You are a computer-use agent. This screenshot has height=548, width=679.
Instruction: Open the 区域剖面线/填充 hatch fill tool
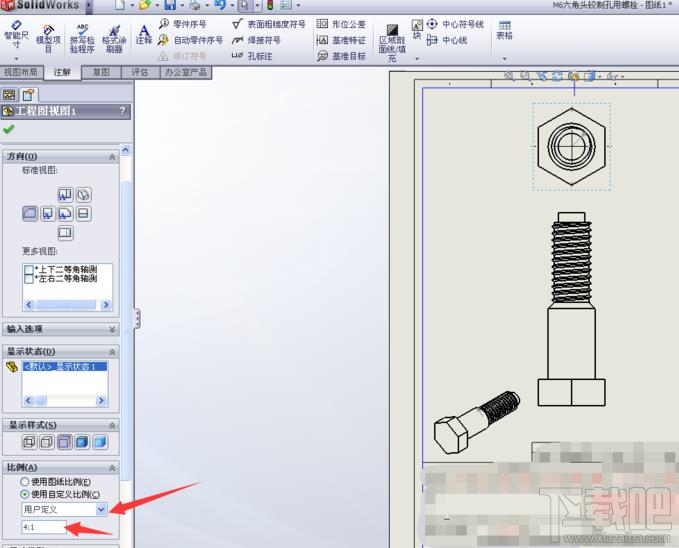click(x=392, y=43)
